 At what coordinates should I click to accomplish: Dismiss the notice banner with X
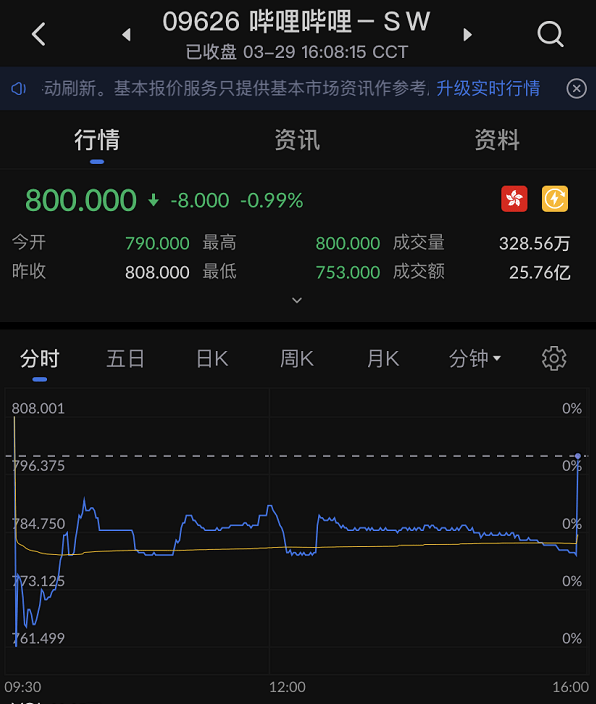pyautogui.click(x=576, y=88)
